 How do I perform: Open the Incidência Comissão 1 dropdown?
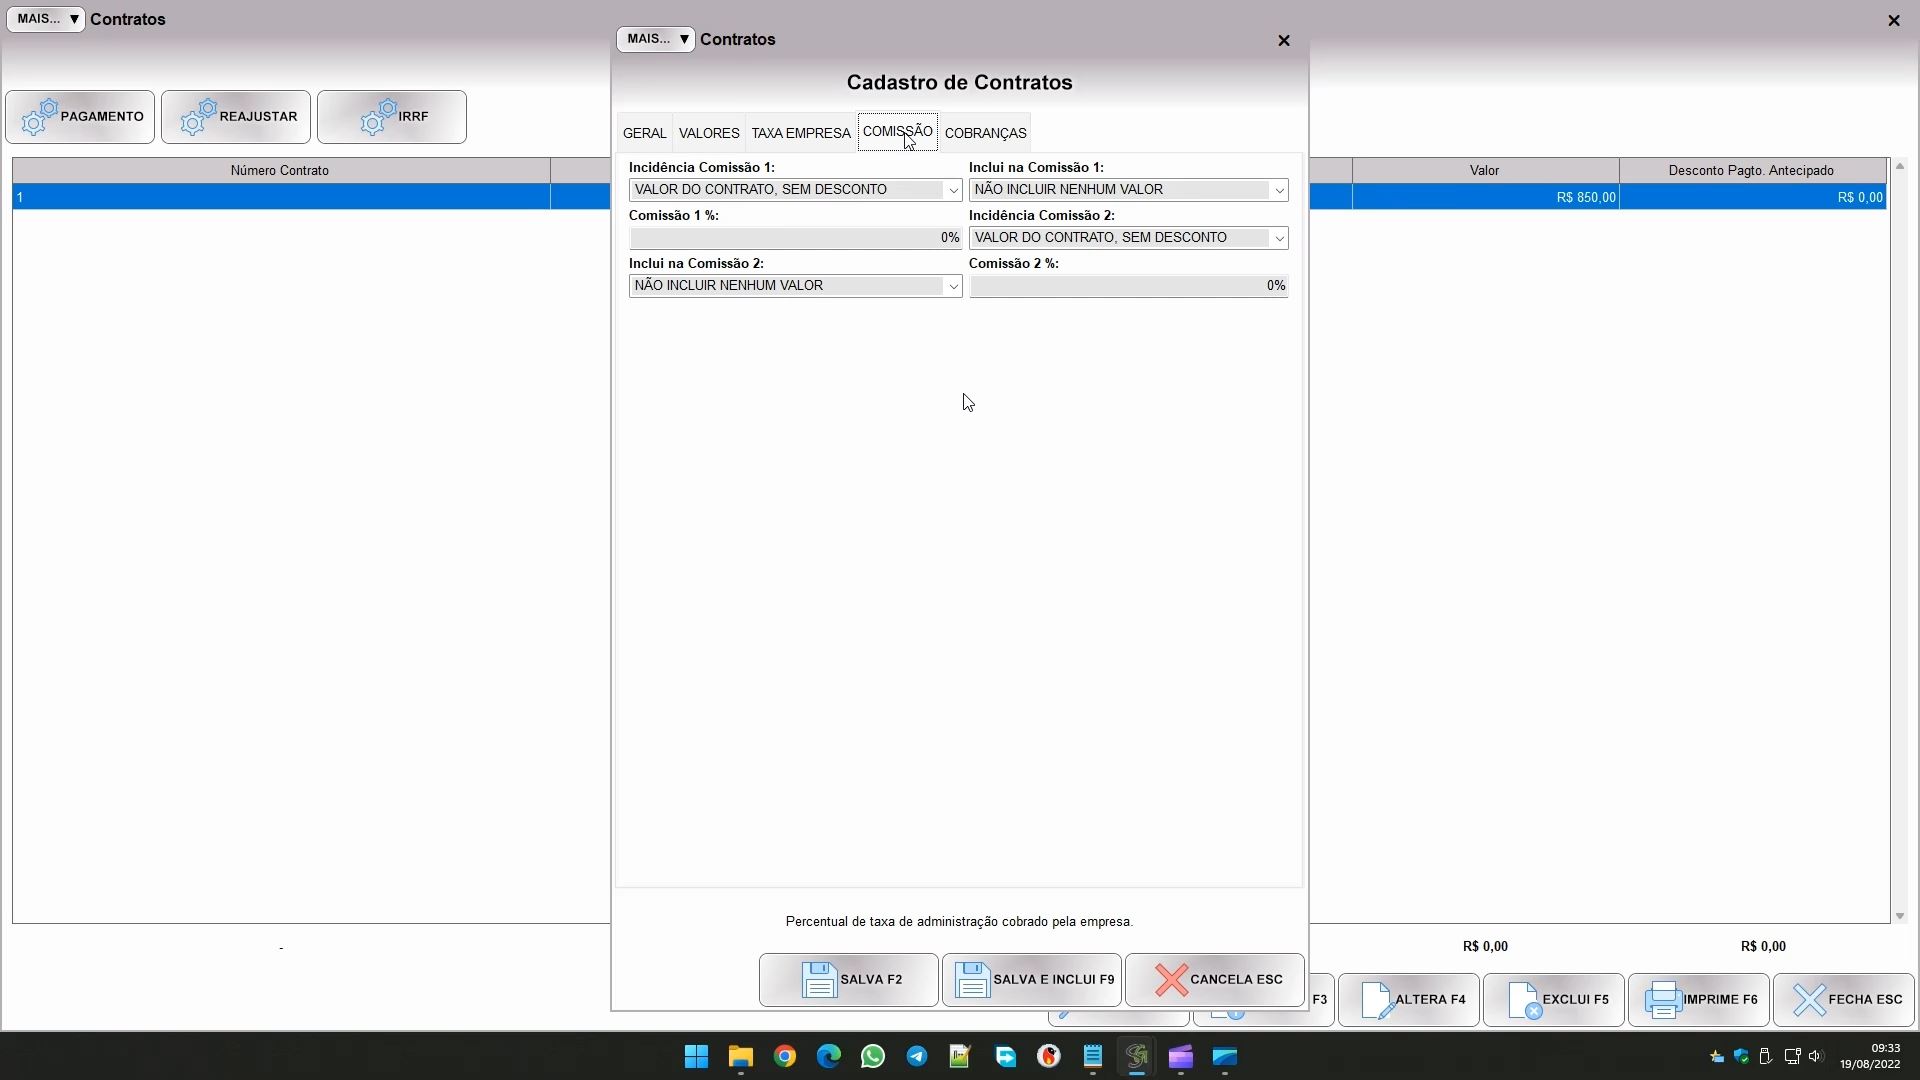952,190
